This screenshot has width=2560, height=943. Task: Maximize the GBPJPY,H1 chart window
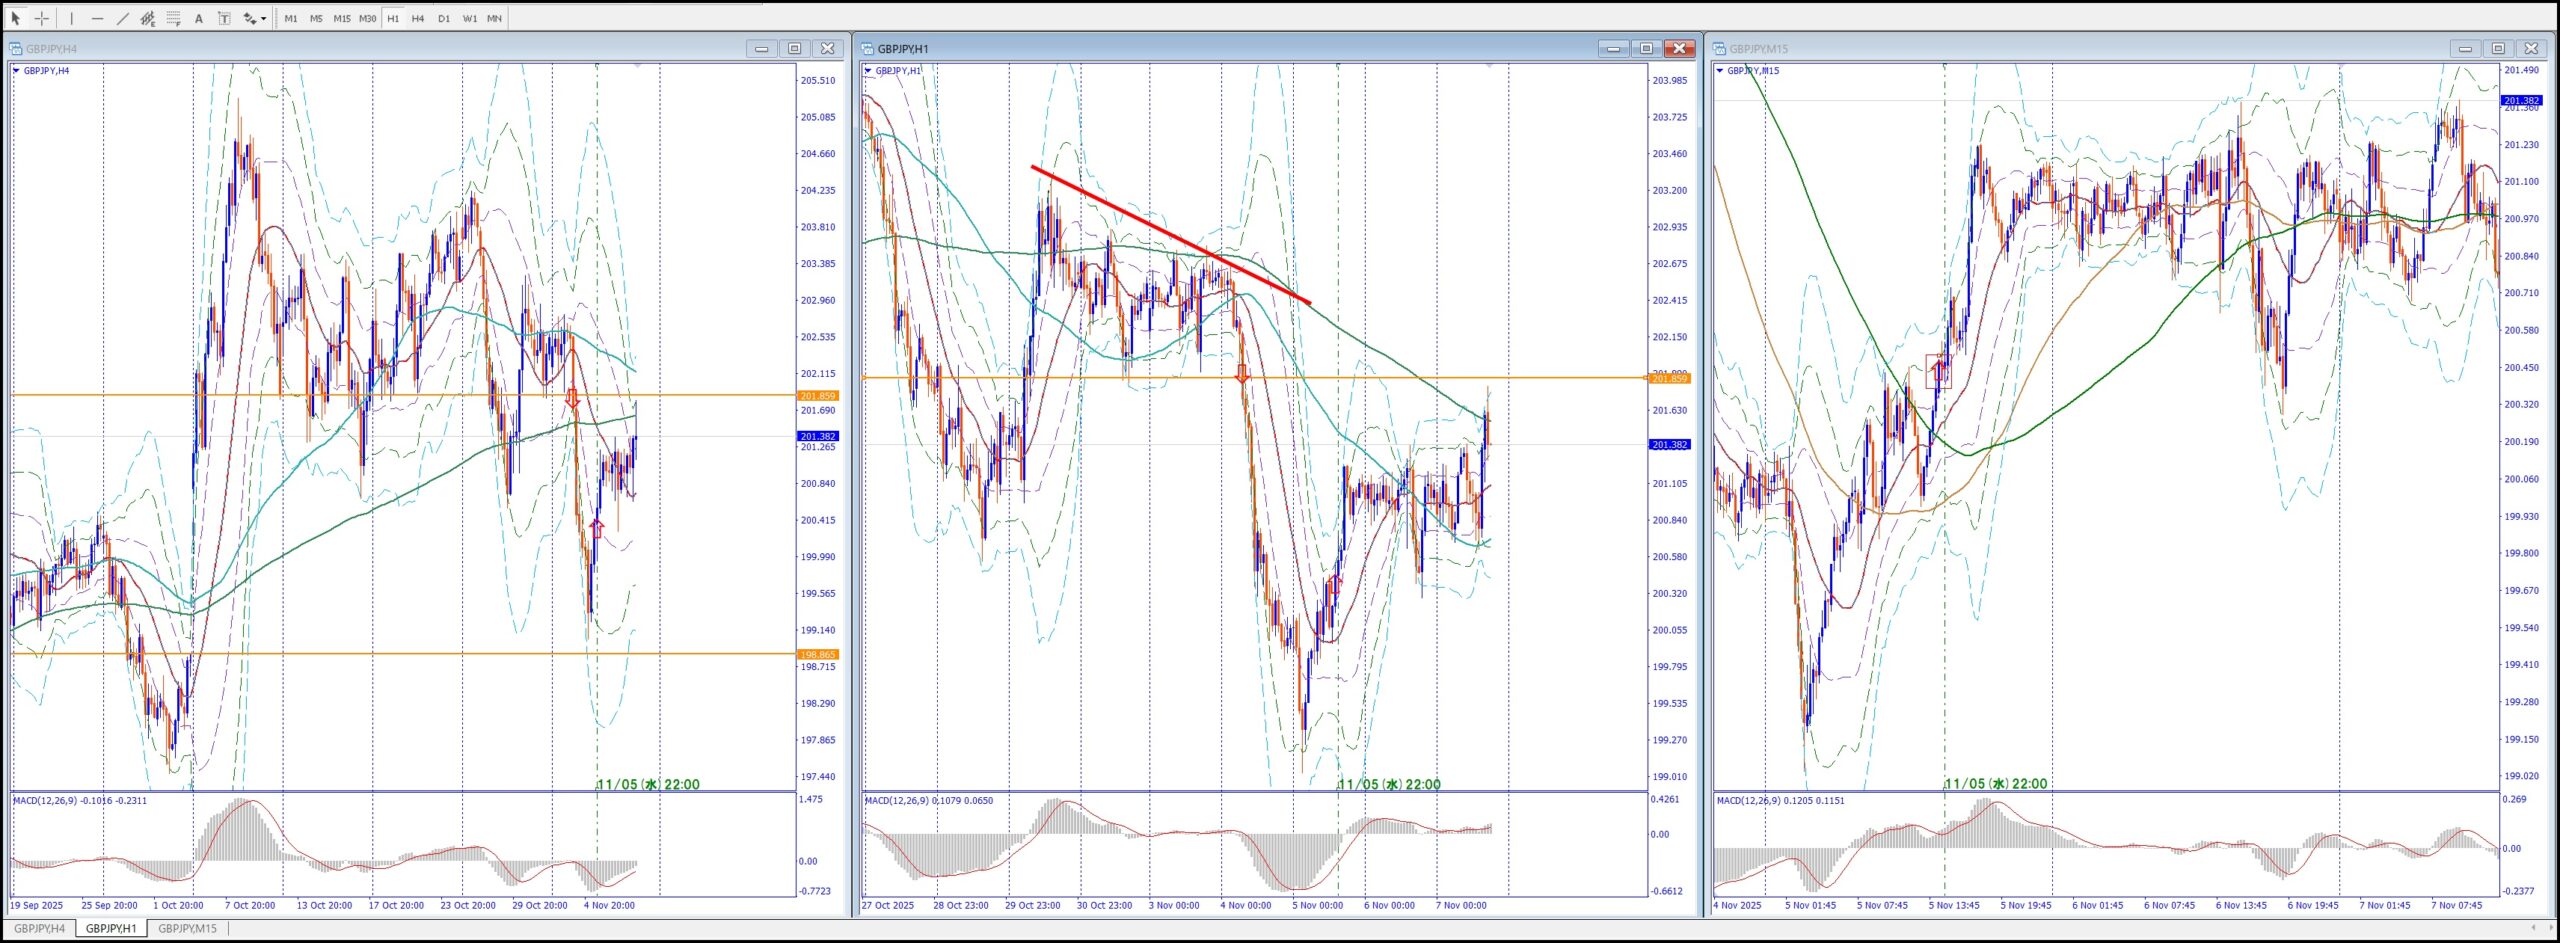tap(1646, 48)
